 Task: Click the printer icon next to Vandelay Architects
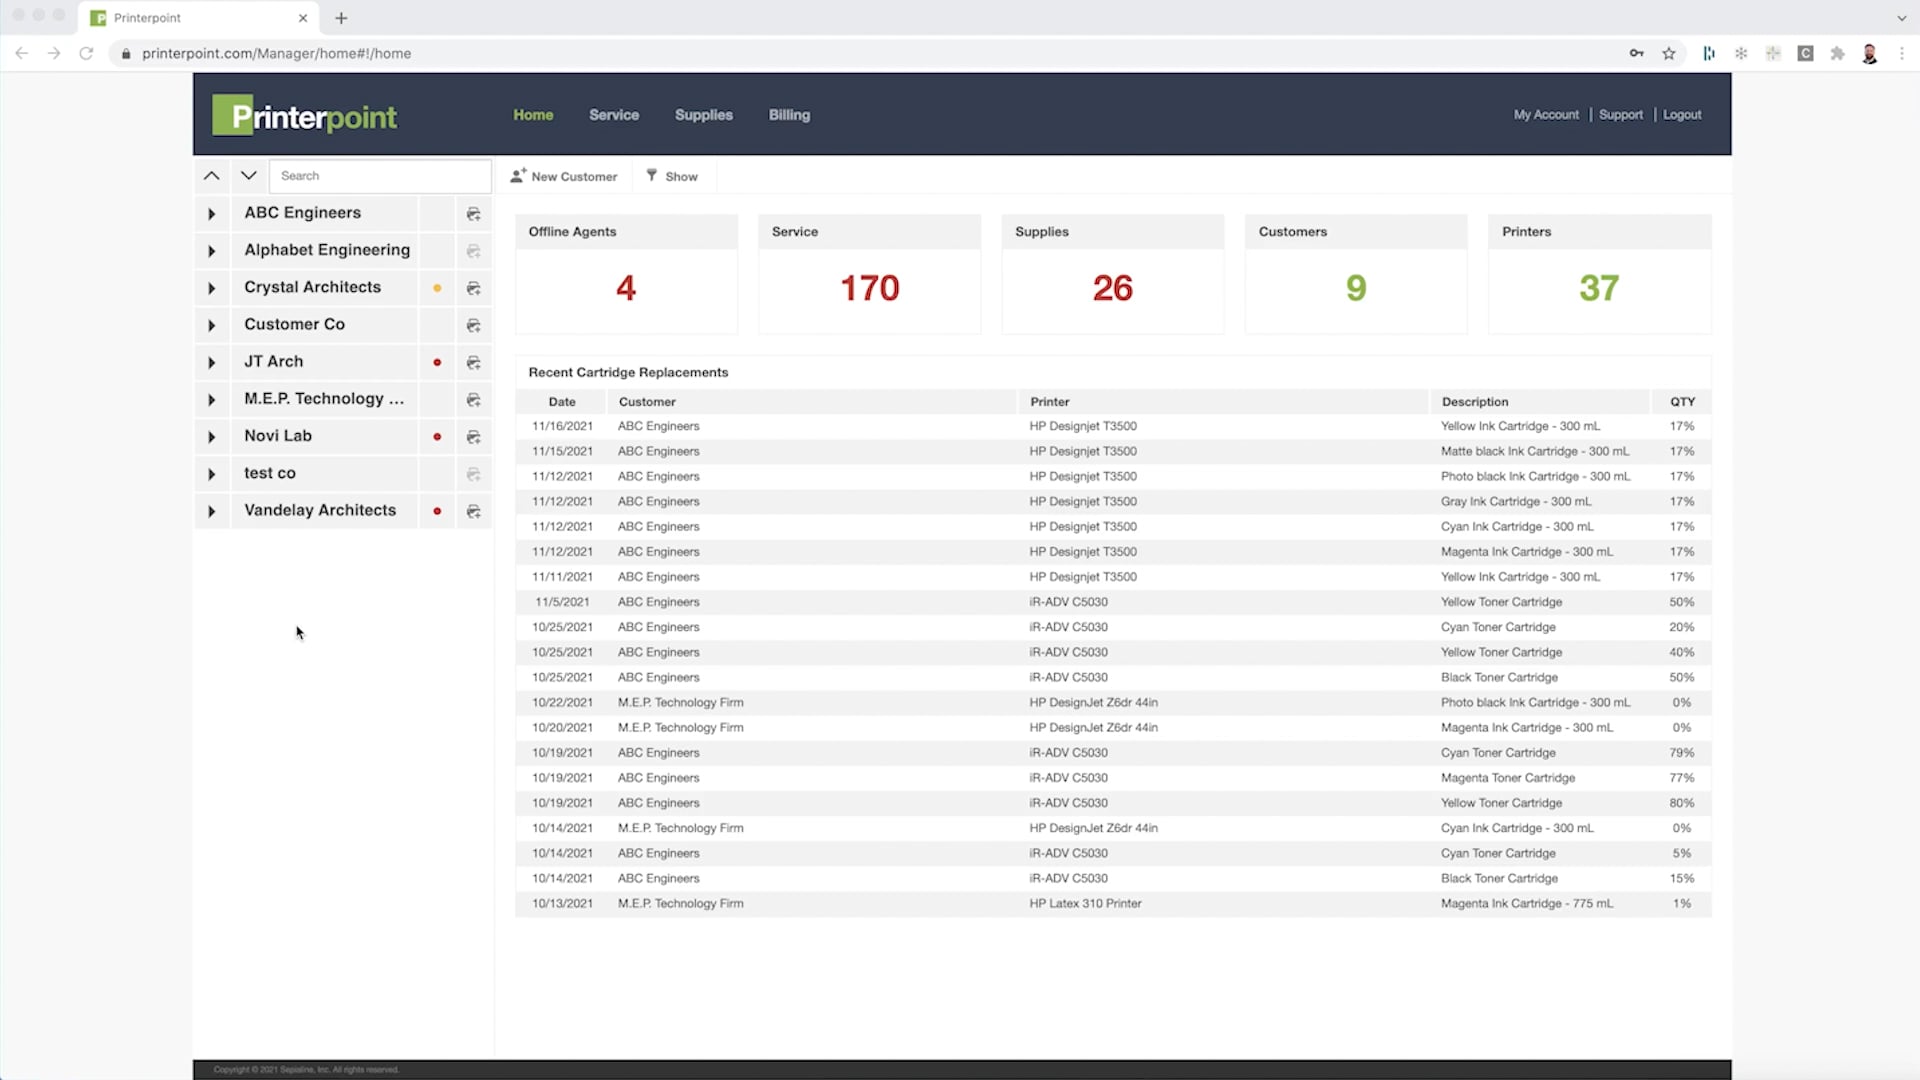[x=473, y=510]
